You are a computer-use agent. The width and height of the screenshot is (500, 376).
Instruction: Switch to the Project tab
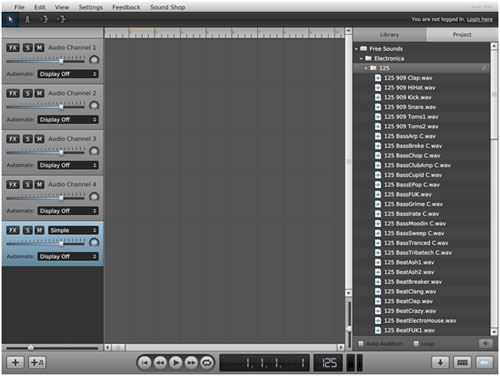coord(462,35)
